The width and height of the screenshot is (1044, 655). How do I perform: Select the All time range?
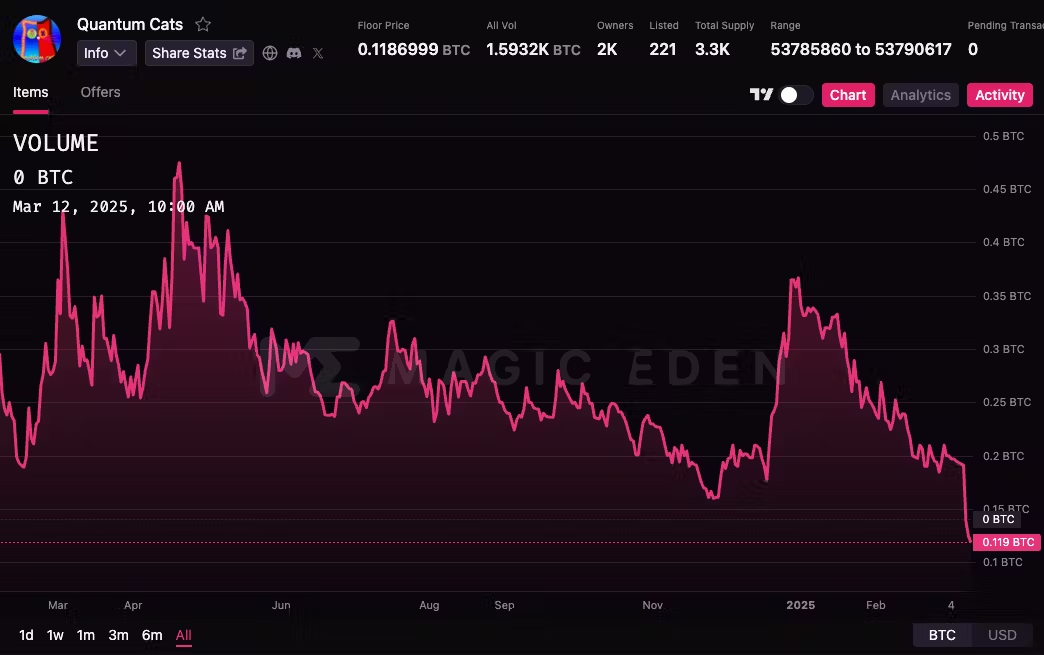pos(184,636)
